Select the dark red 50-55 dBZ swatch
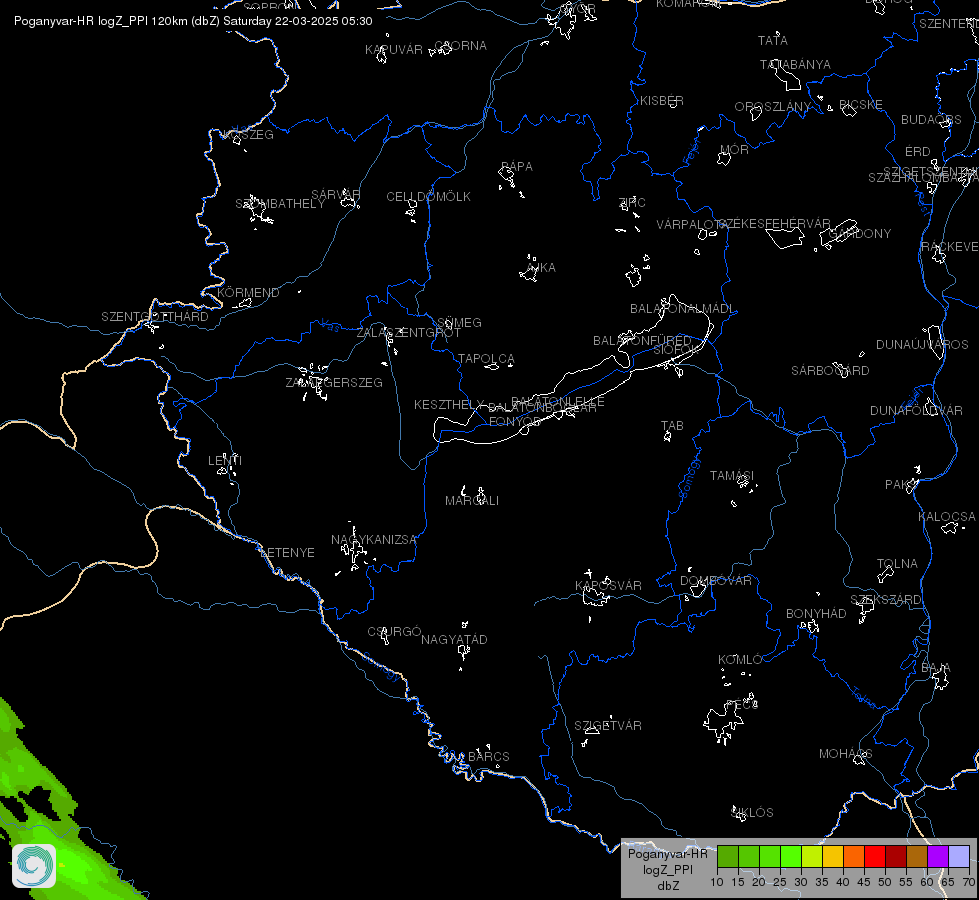 click(x=897, y=856)
